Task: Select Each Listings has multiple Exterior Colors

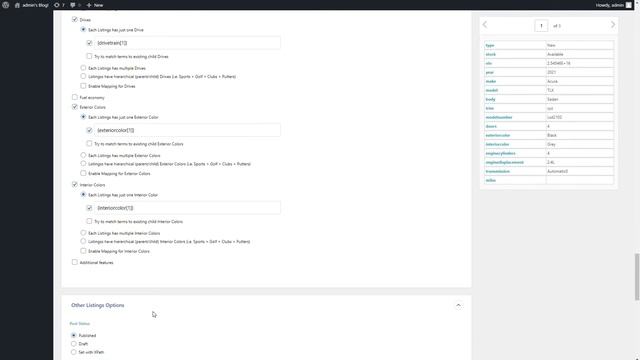Action: point(83,155)
